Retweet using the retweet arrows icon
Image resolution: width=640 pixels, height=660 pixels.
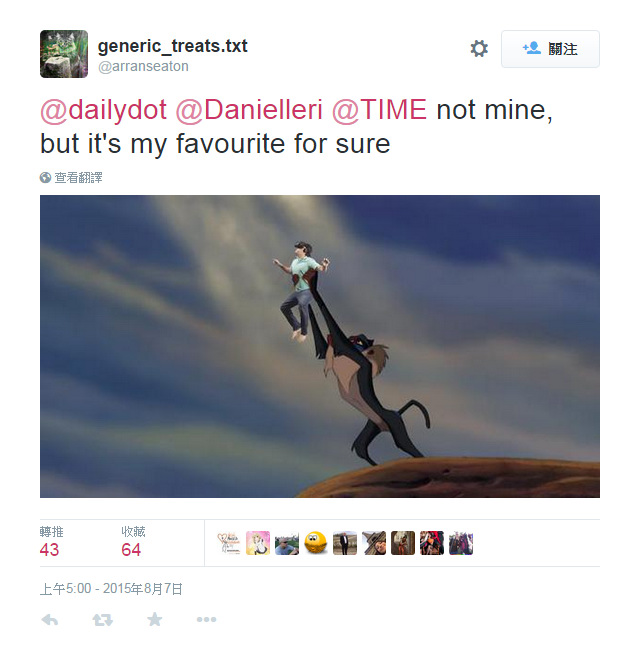coord(102,620)
